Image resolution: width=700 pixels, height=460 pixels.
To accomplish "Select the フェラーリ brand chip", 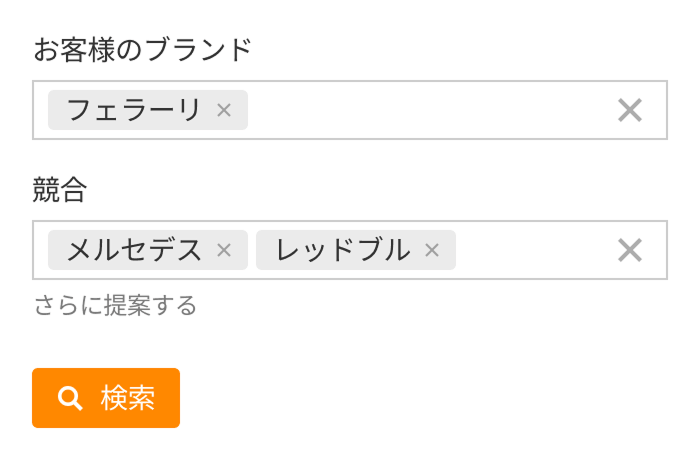I will 134,110.
